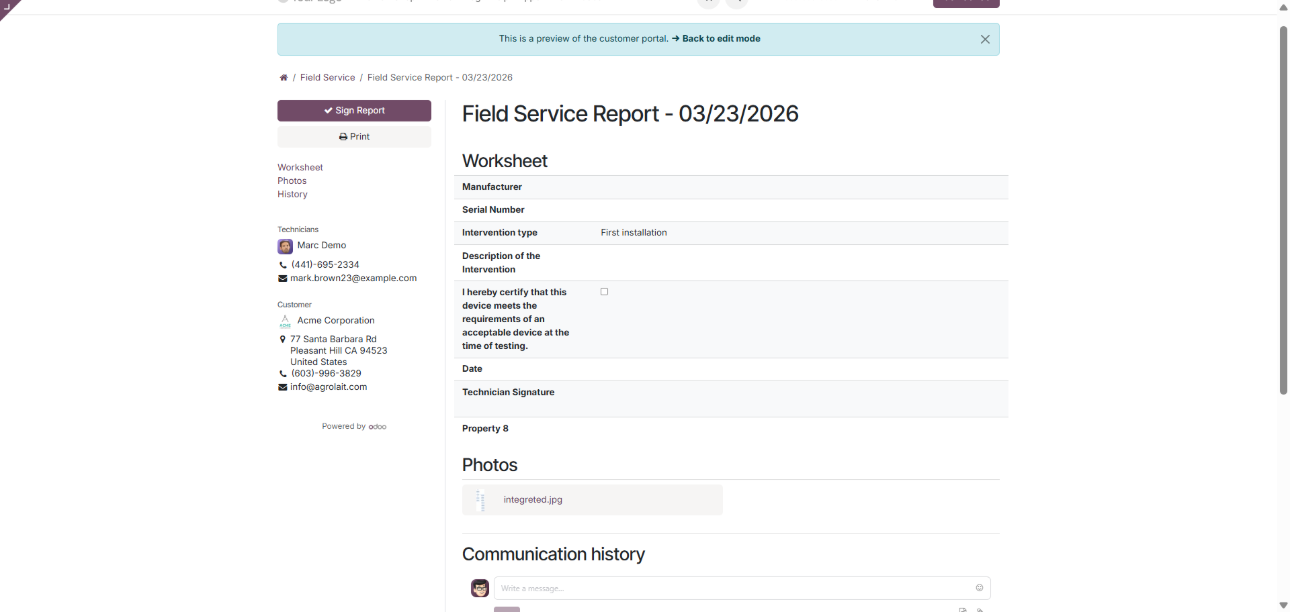Open the emoji picker in message box
The image size is (1290, 612).
tap(979, 588)
